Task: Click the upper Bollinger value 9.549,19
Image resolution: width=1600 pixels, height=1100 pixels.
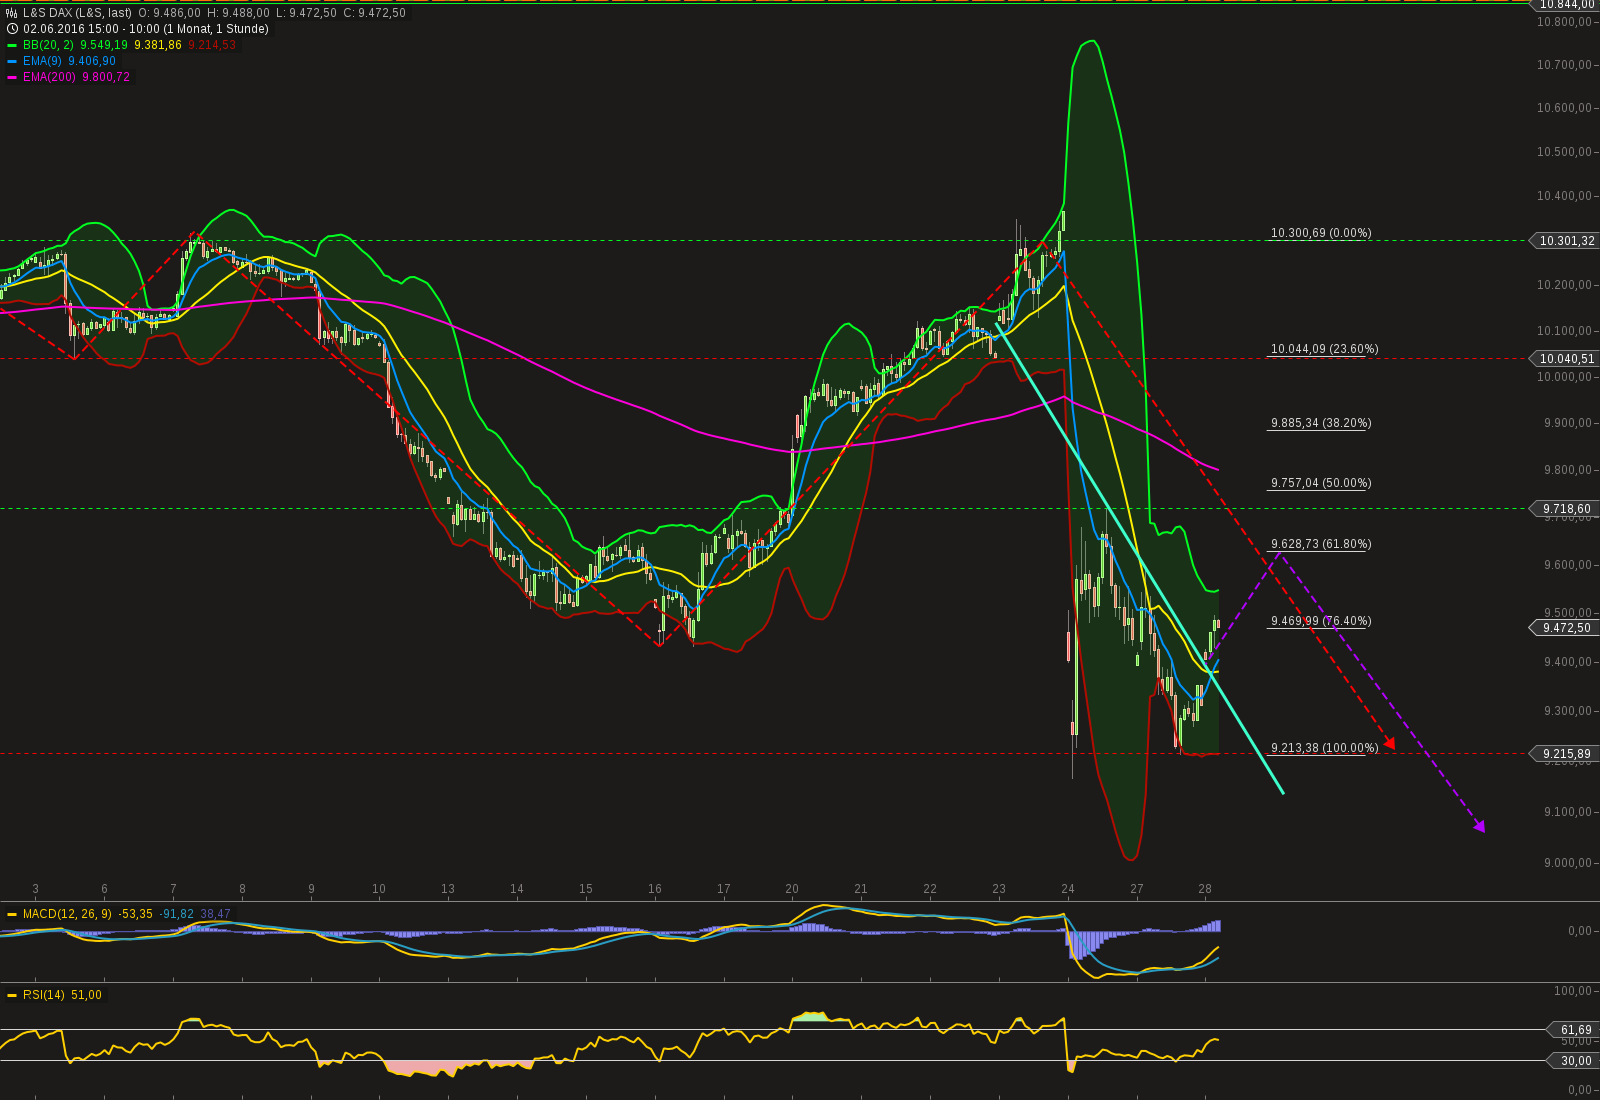Action: 104,45
